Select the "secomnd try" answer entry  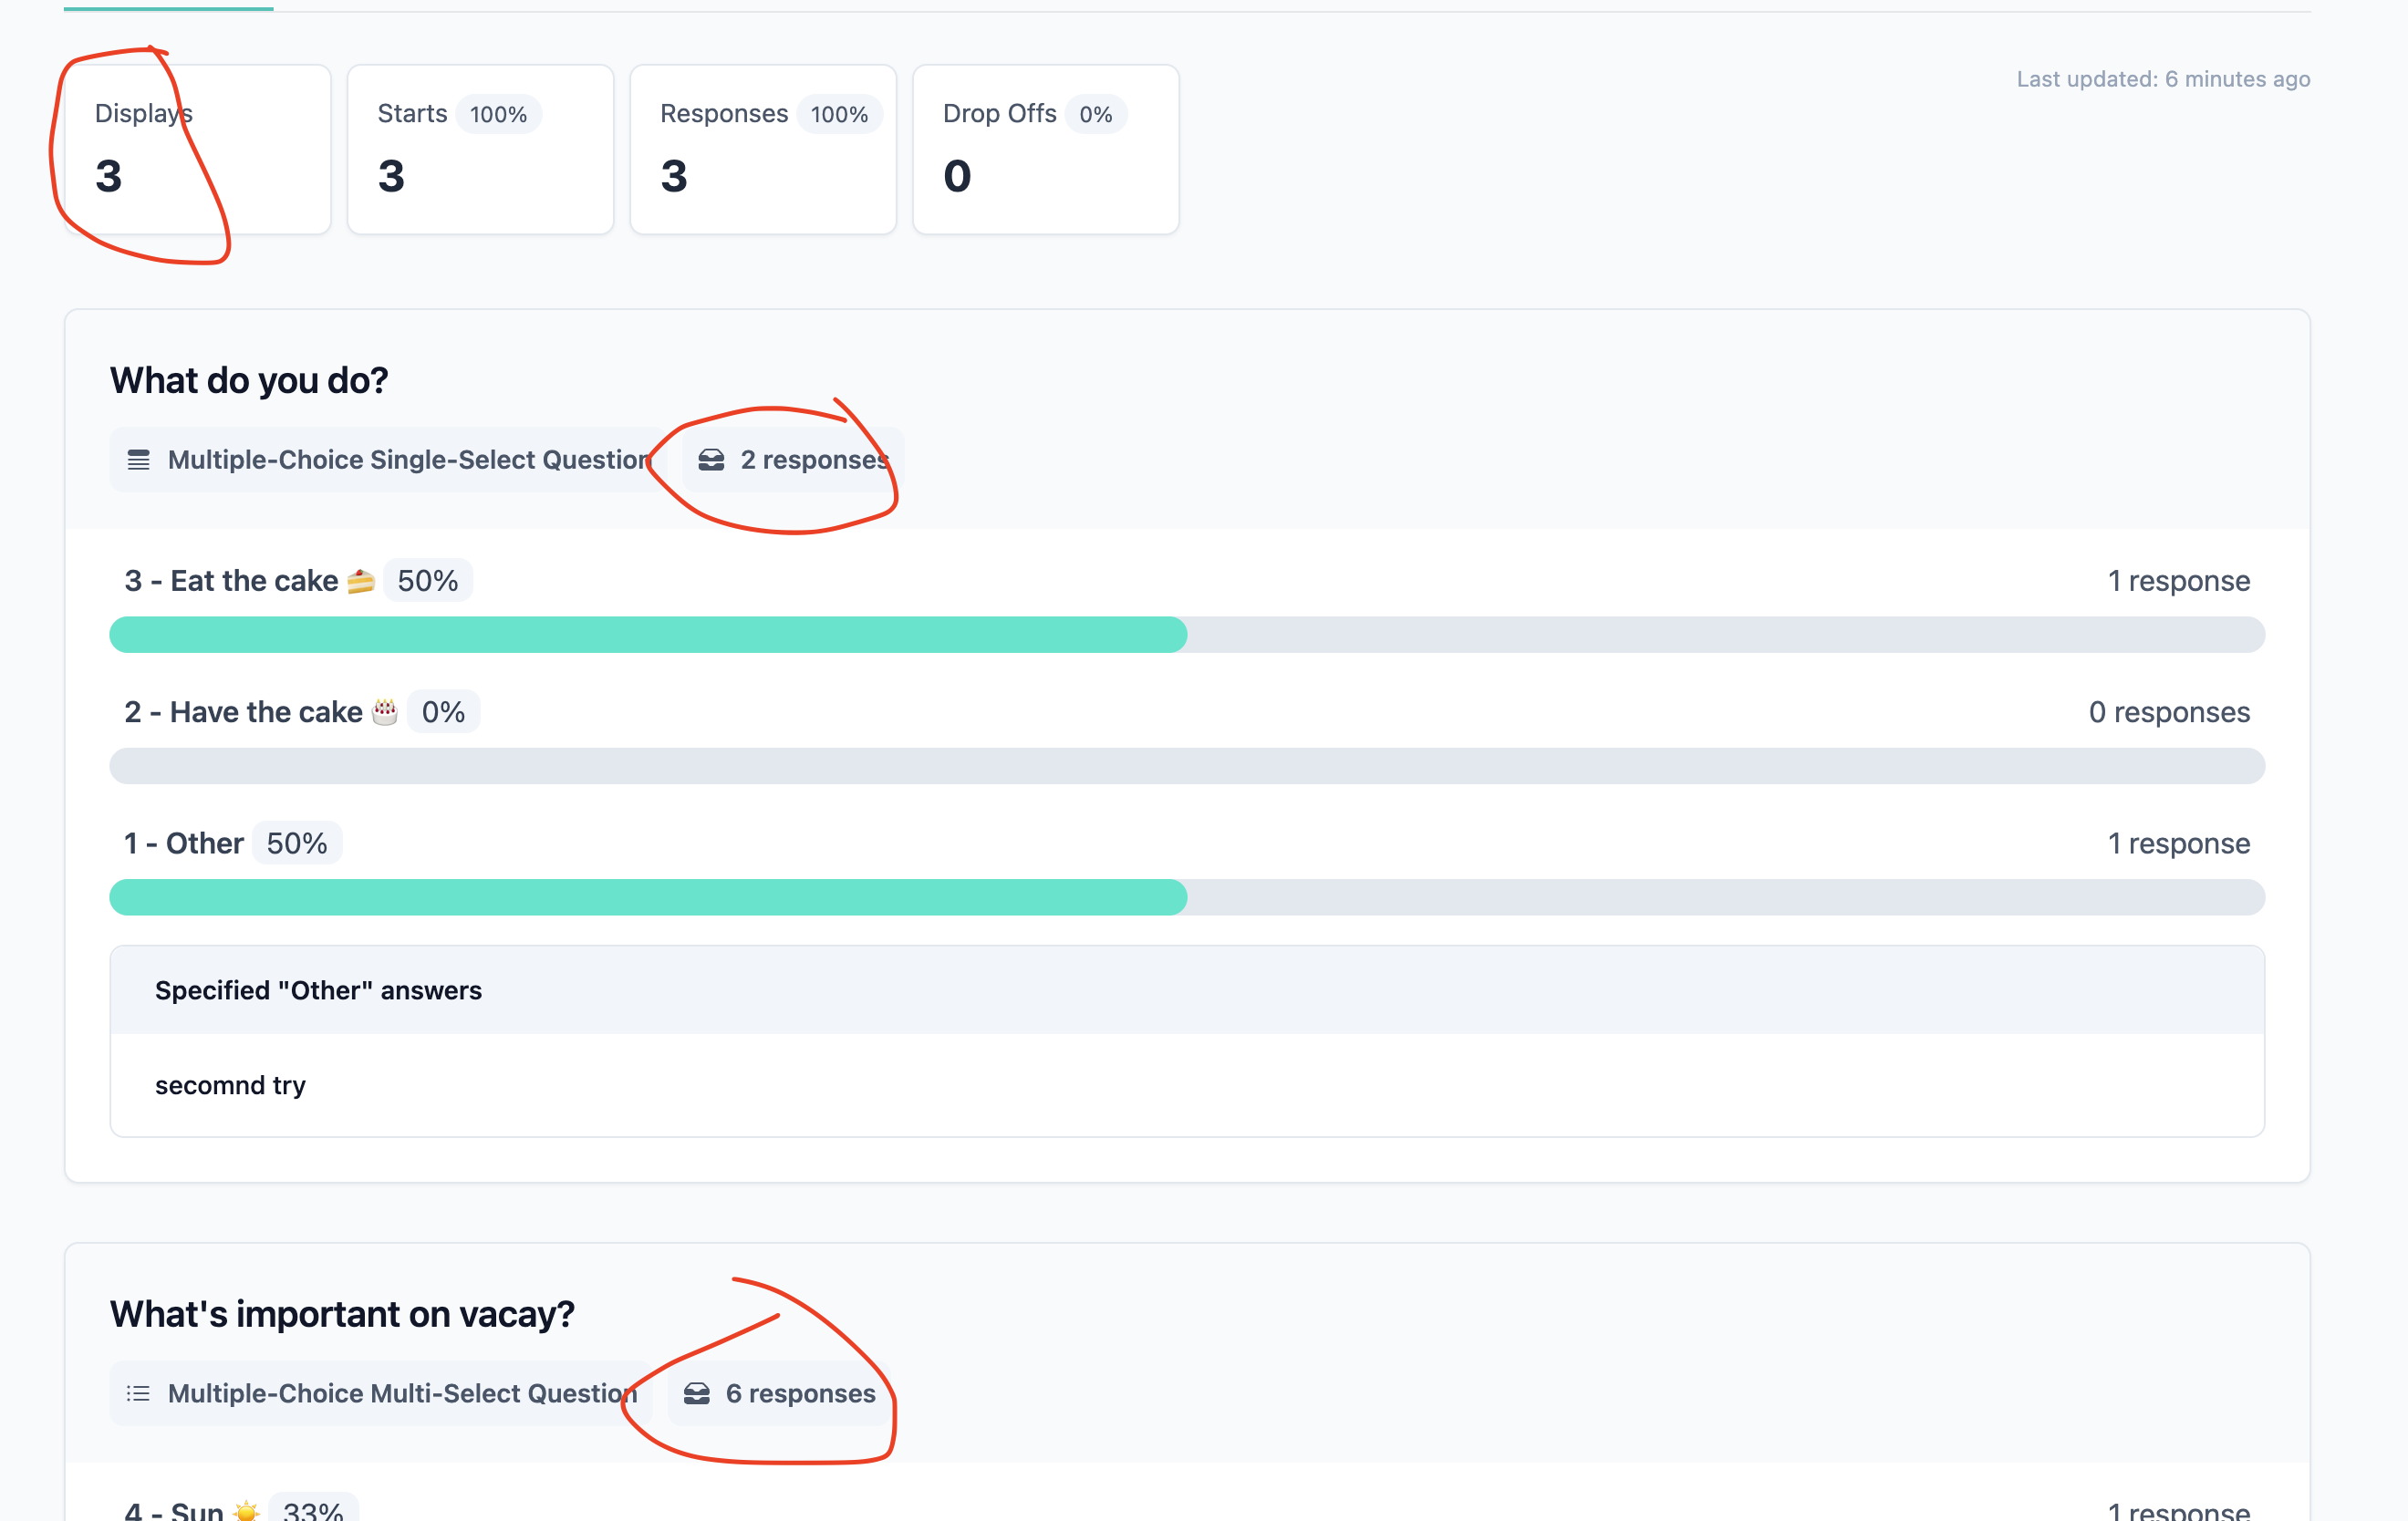click(x=230, y=1085)
